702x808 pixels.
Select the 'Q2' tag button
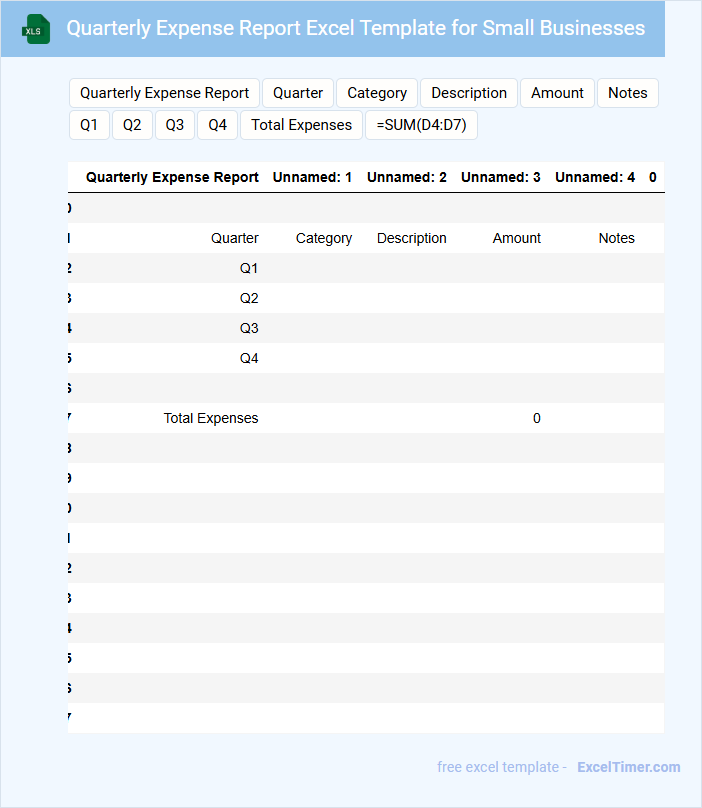pos(132,125)
